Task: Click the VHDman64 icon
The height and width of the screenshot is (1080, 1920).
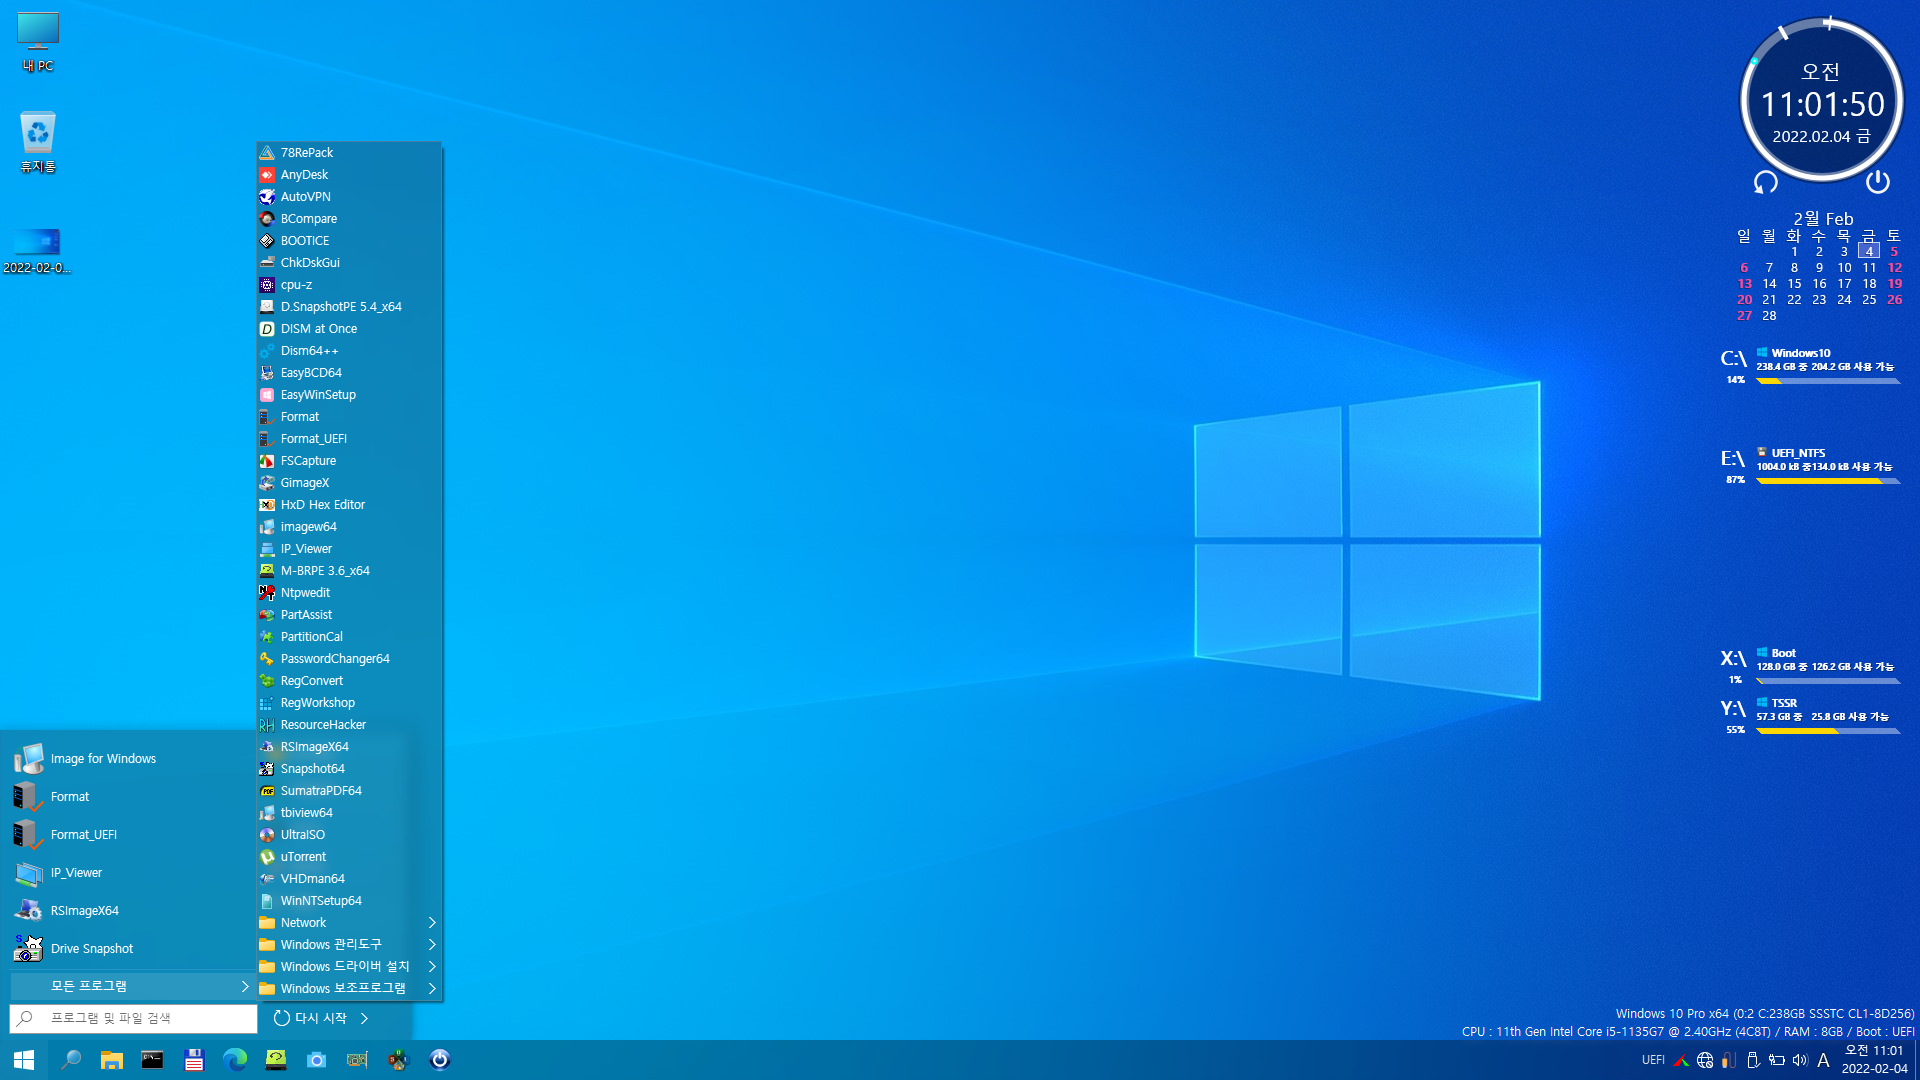Action: (267, 879)
